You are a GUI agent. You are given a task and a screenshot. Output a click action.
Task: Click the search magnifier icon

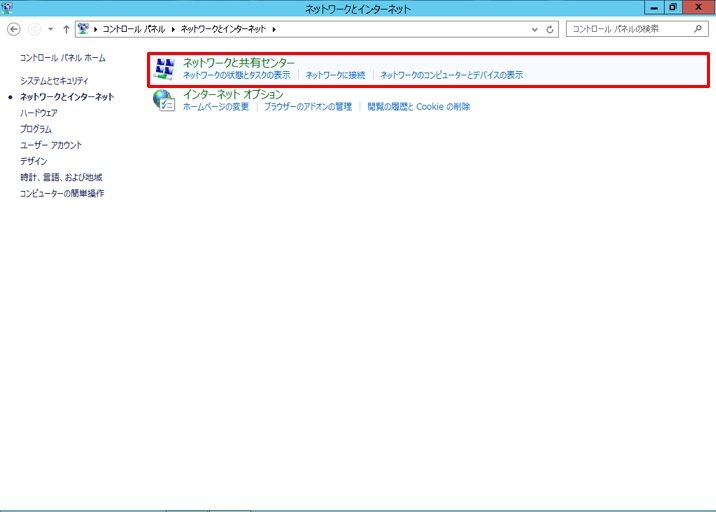699,30
